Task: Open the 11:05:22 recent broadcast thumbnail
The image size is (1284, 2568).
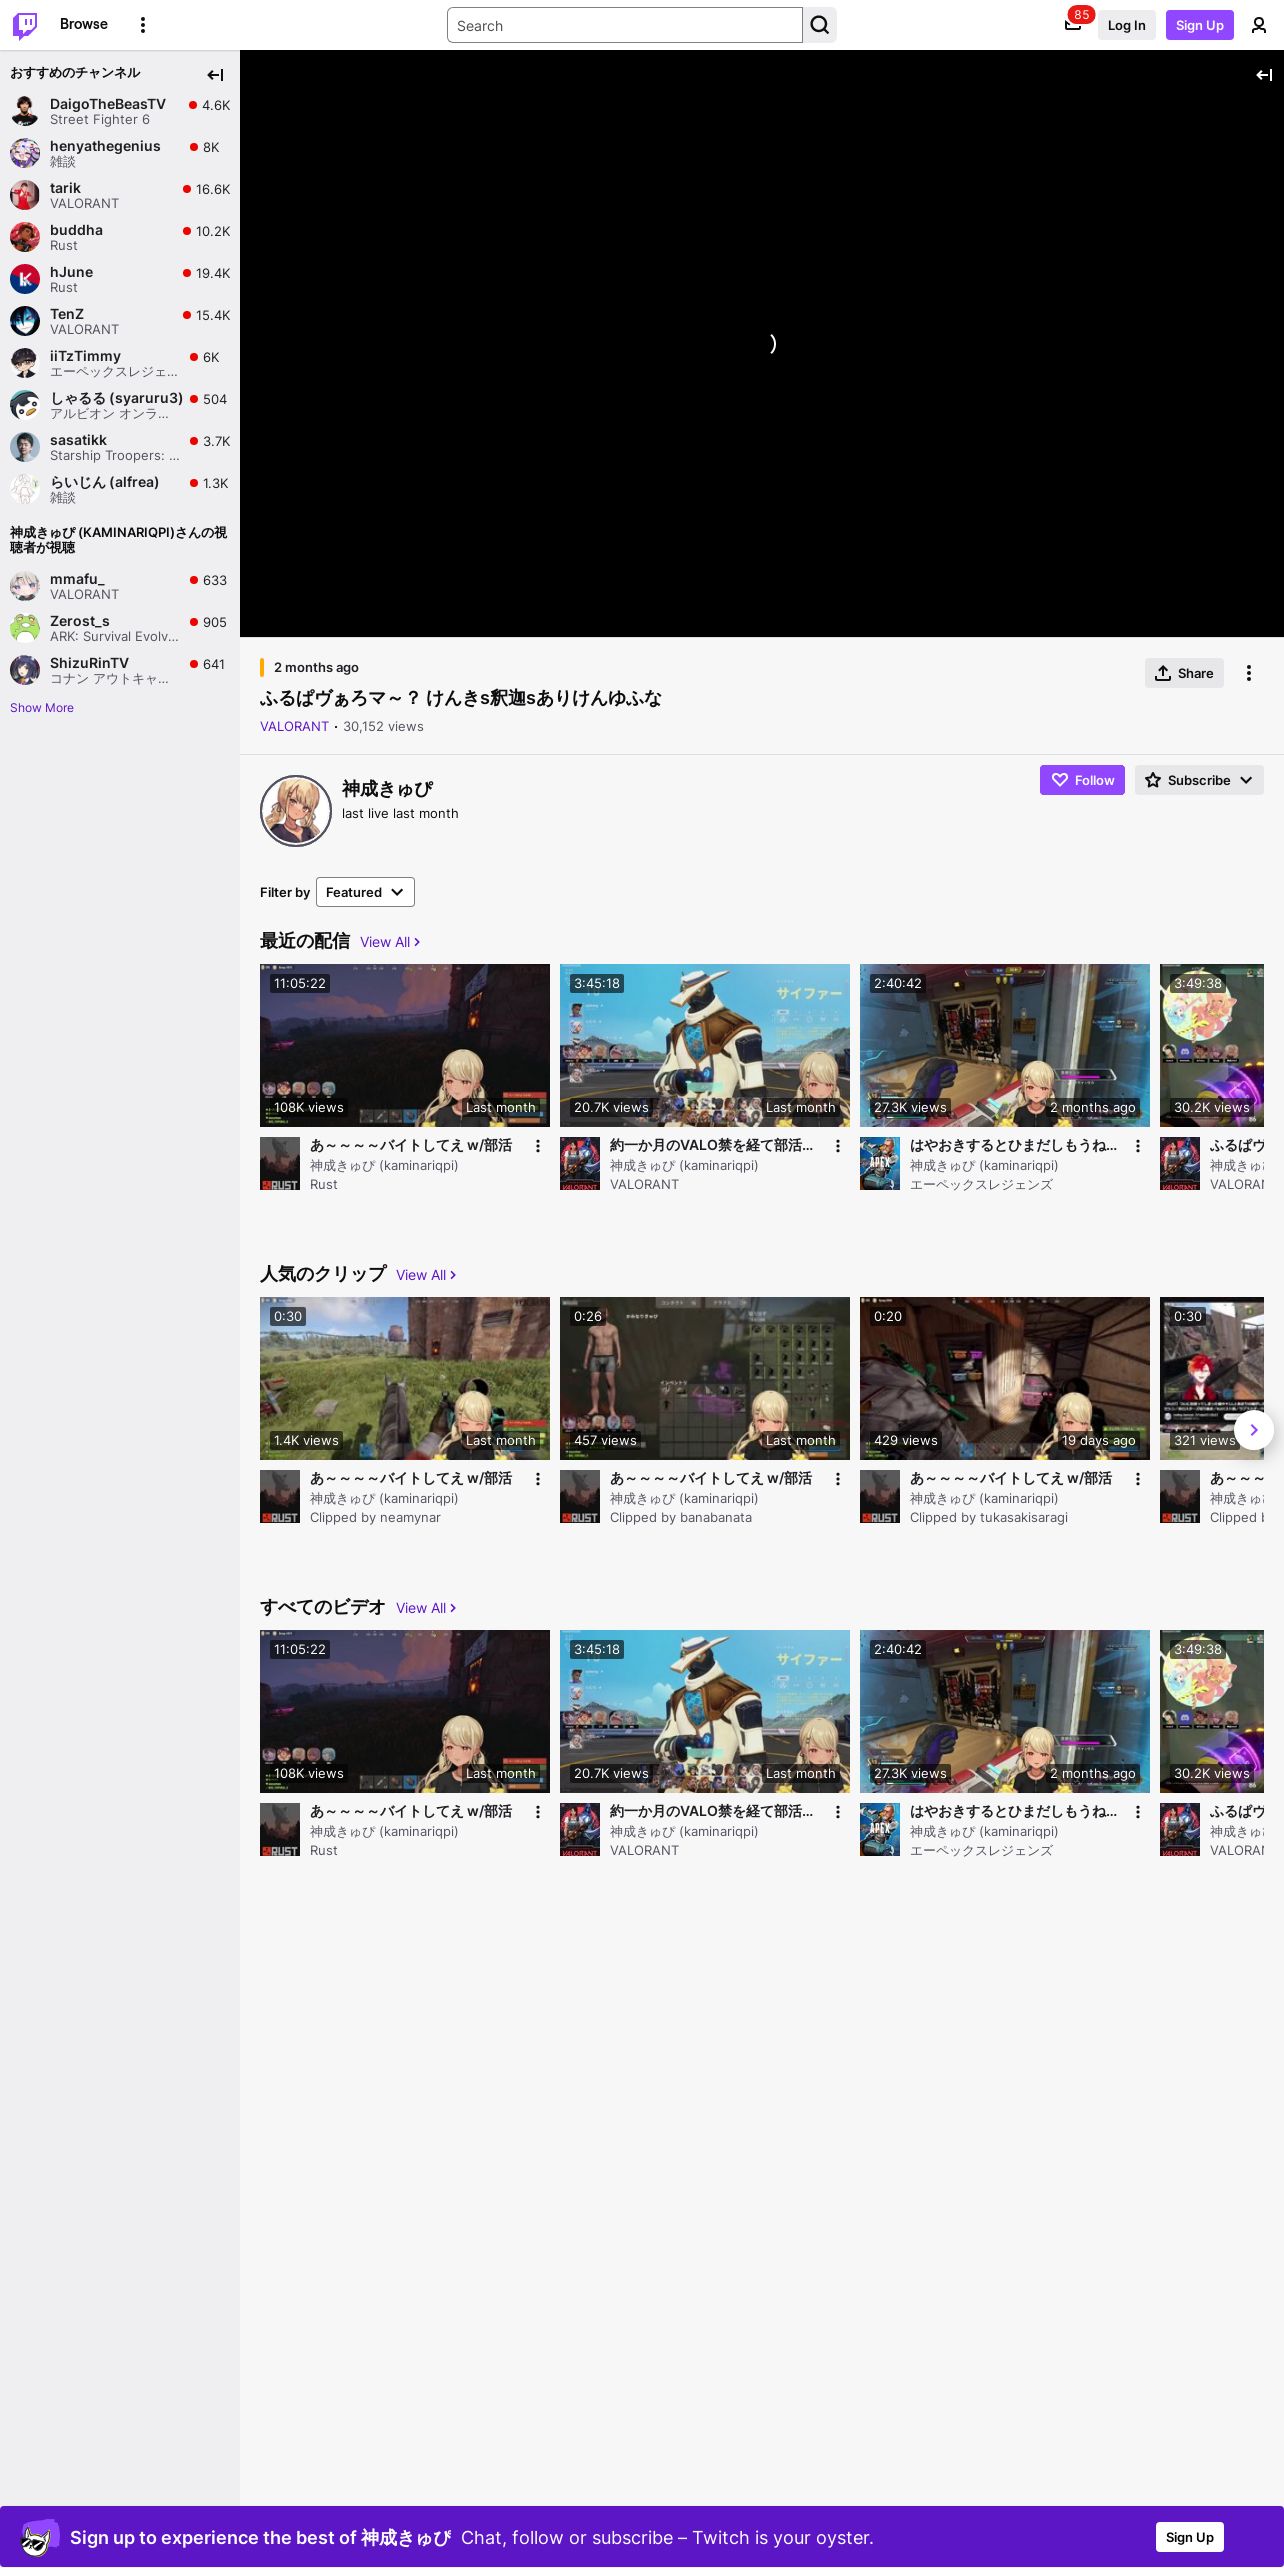Action: pos(405,1045)
